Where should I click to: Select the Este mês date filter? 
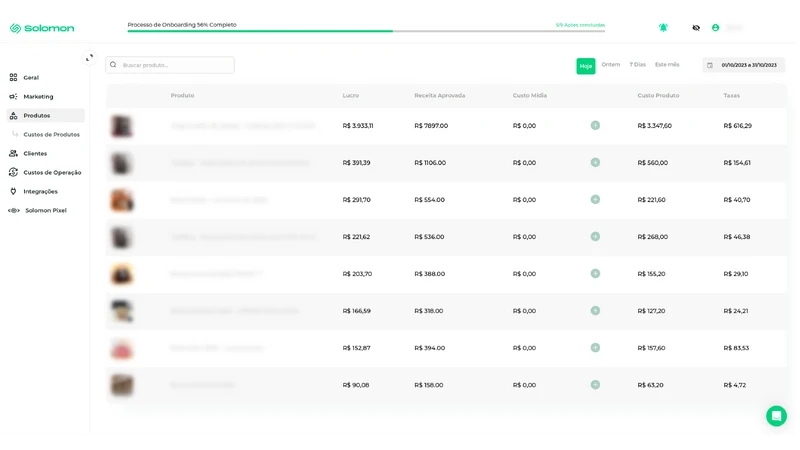(667, 65)
